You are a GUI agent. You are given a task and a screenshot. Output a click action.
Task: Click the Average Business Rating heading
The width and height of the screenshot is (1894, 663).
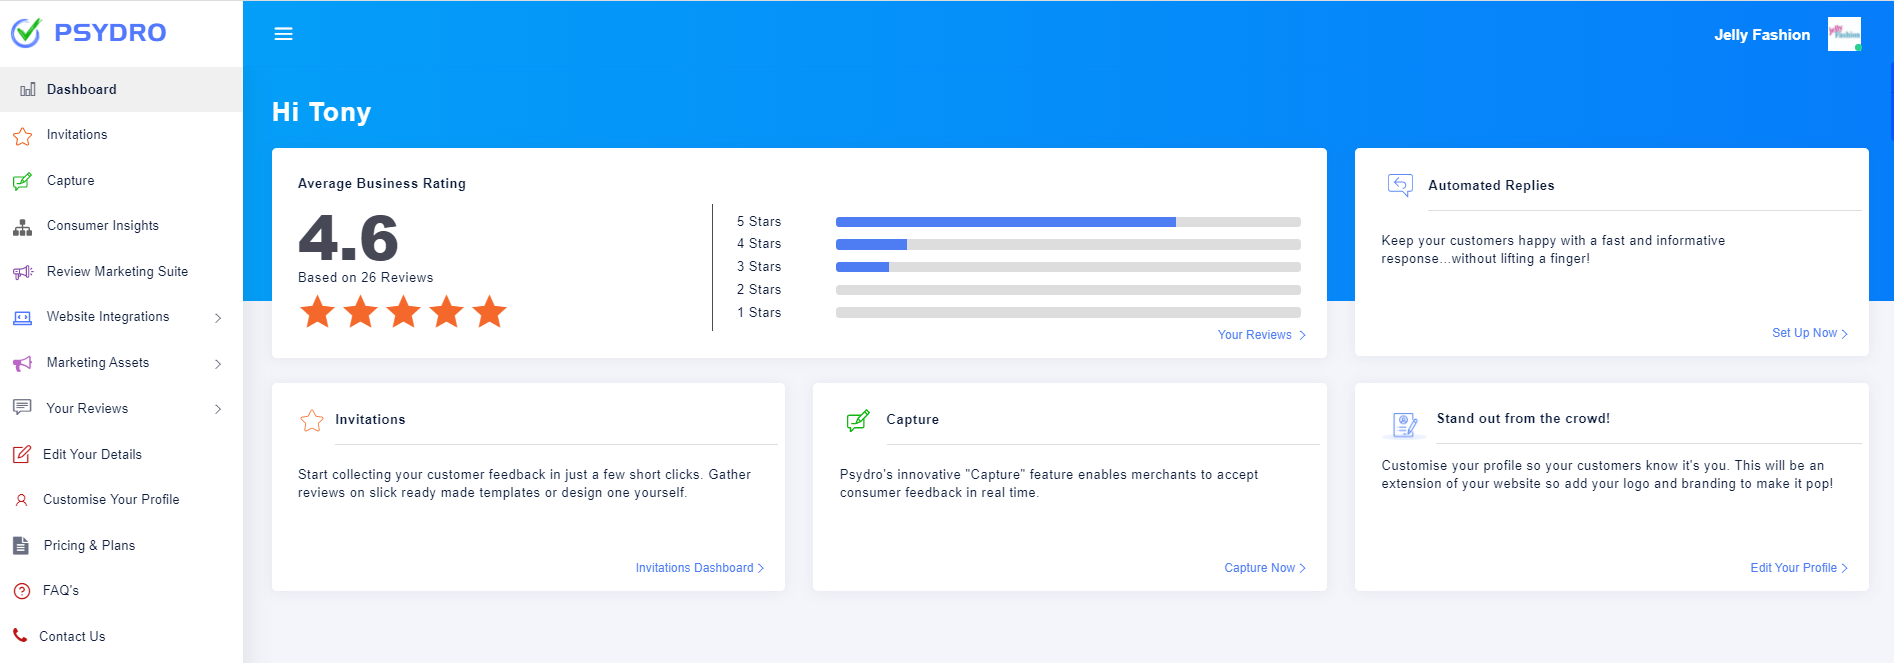[382, 184]
